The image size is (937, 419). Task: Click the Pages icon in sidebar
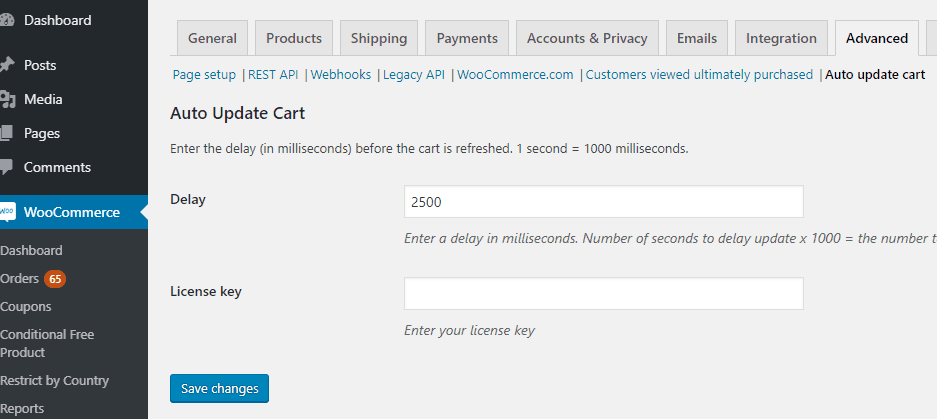point(5,133)
